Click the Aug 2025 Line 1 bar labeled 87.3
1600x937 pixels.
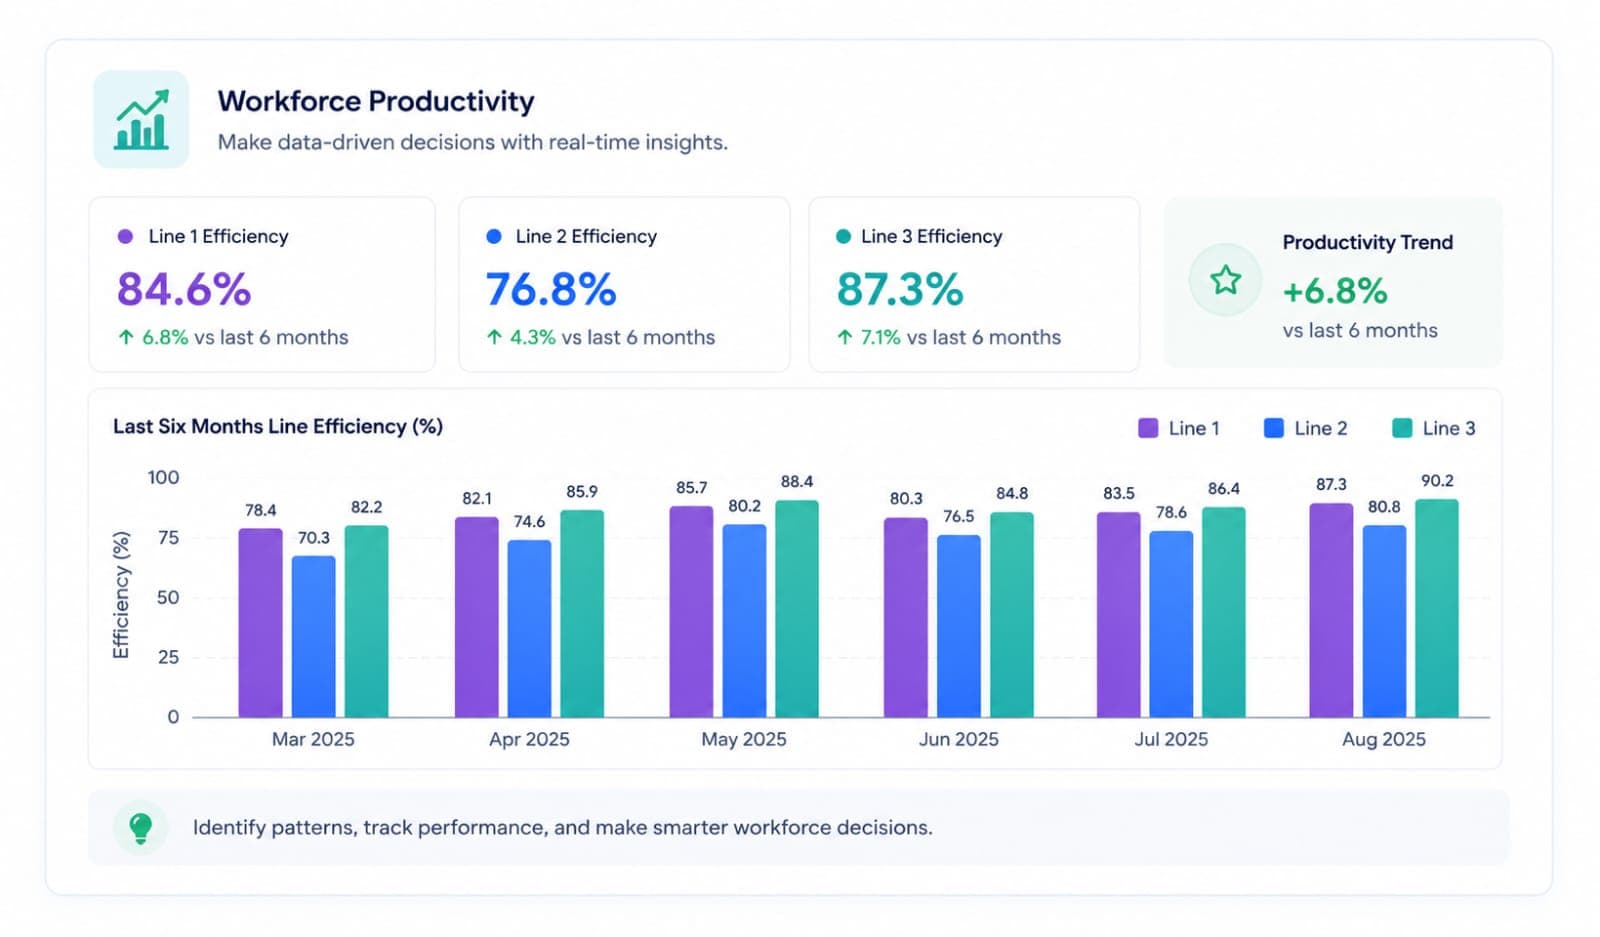[1331, 610]
